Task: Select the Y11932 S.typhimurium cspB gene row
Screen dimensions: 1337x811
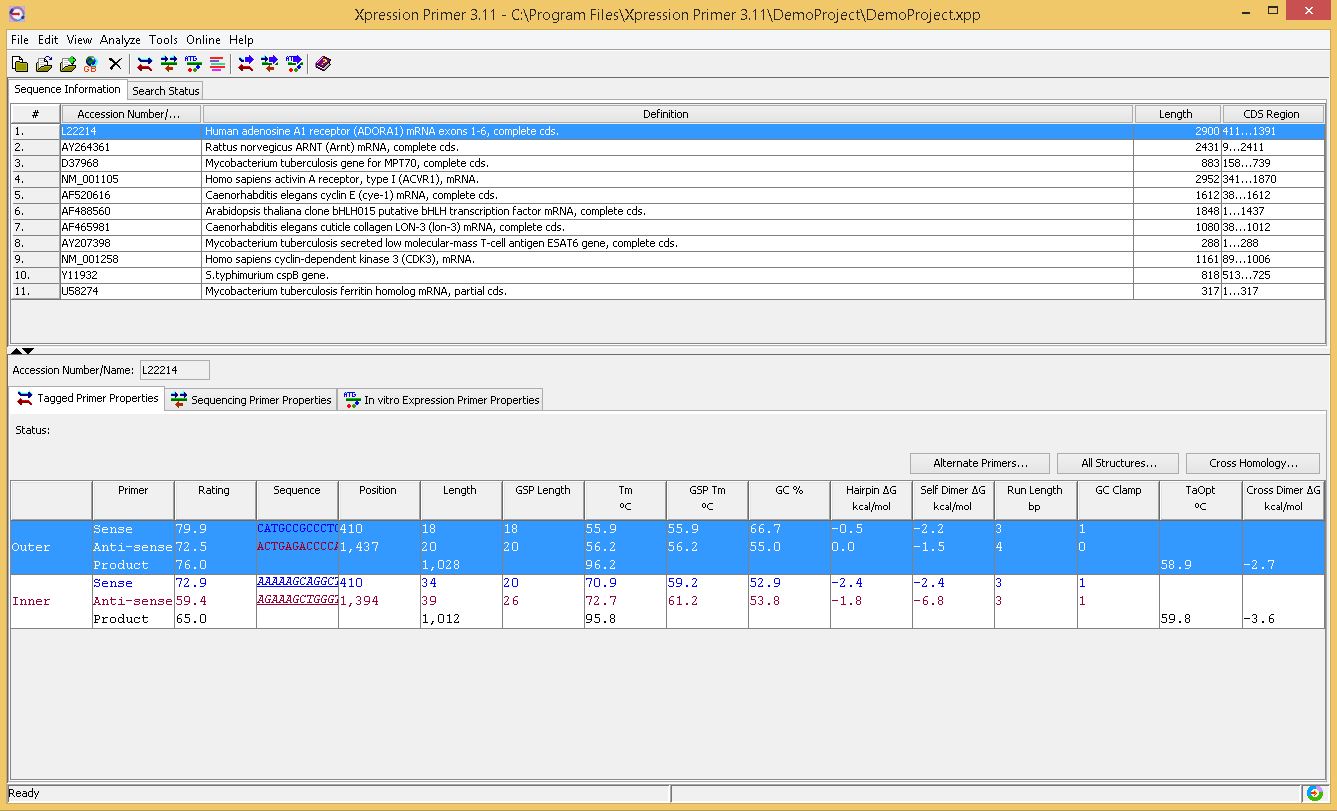Action: click(x=669, y=275)
